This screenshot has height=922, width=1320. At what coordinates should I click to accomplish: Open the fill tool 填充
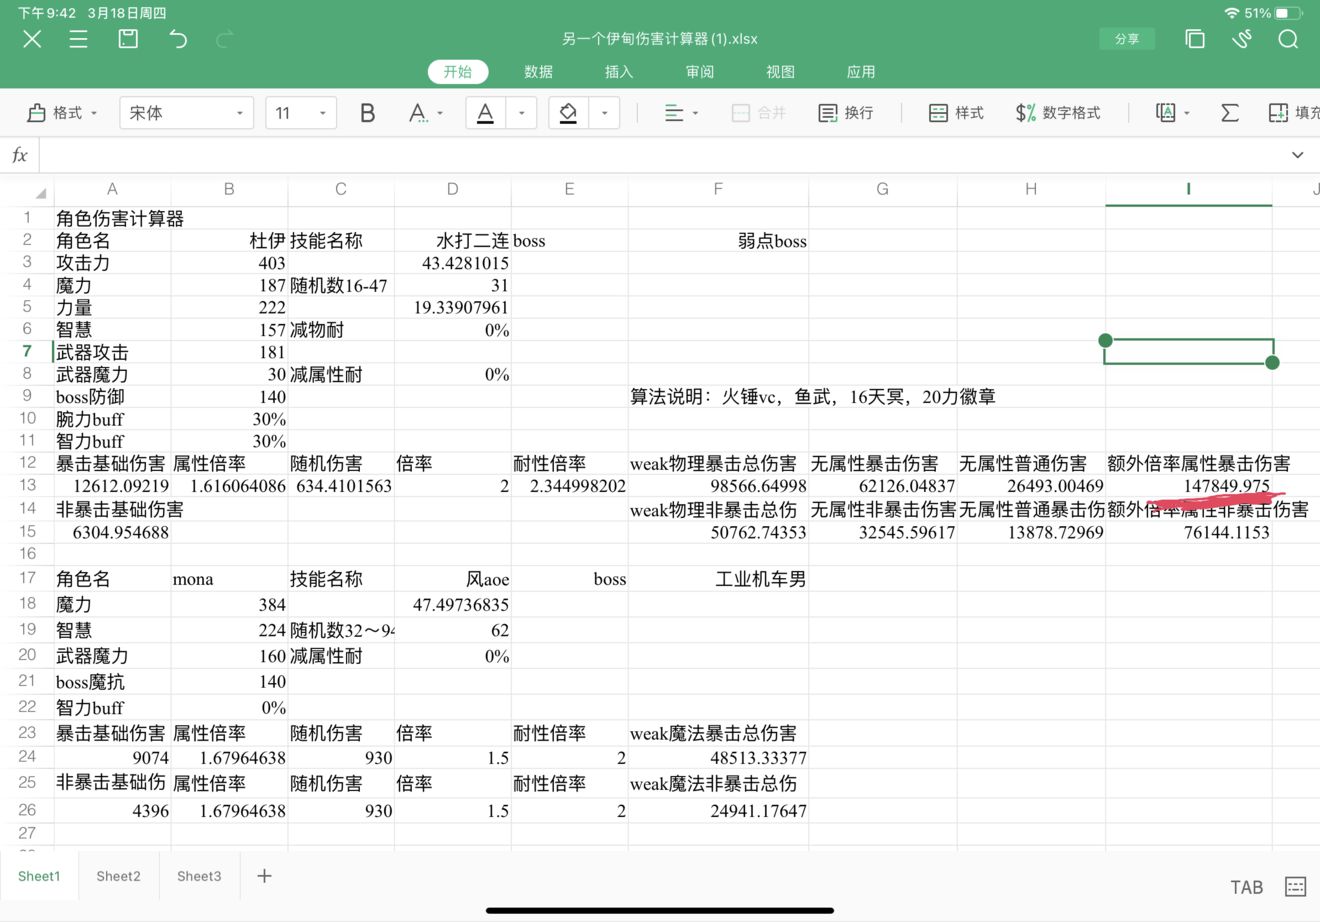tap(1294, 113)
